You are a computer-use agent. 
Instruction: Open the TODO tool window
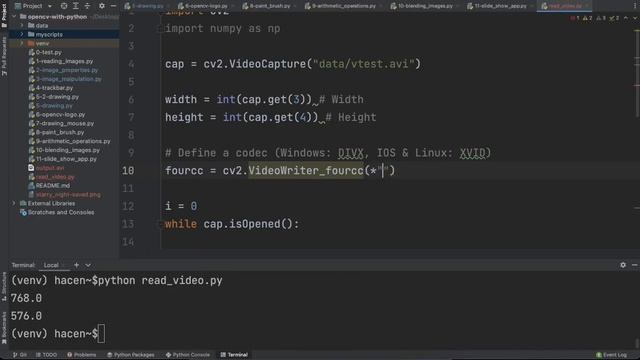tap(46, 355)
